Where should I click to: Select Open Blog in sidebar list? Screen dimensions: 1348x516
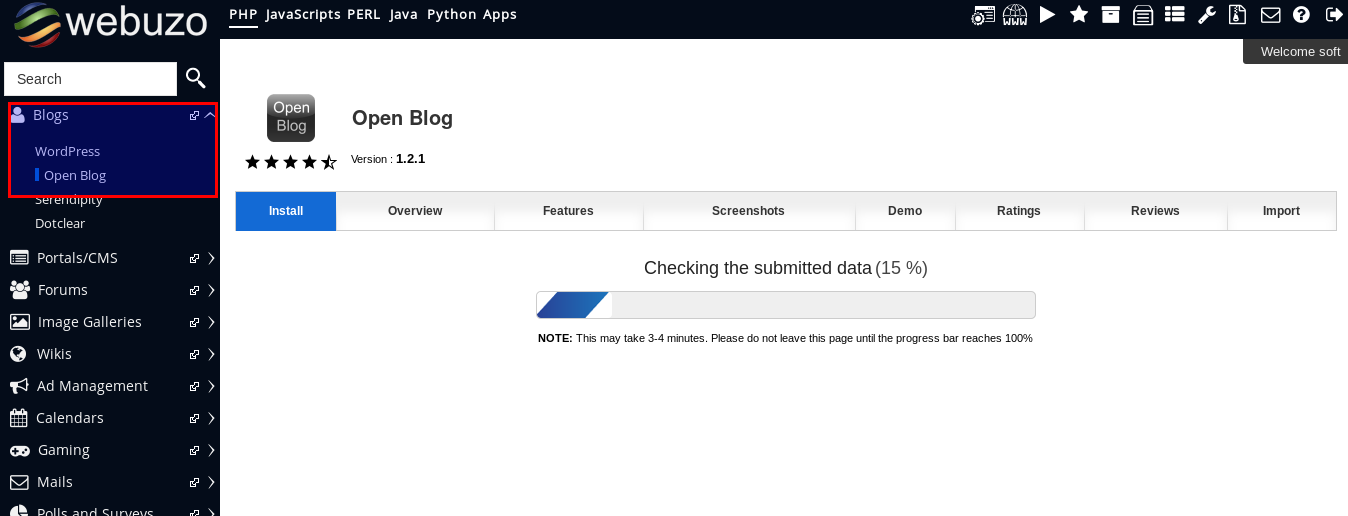pos(75,175)
